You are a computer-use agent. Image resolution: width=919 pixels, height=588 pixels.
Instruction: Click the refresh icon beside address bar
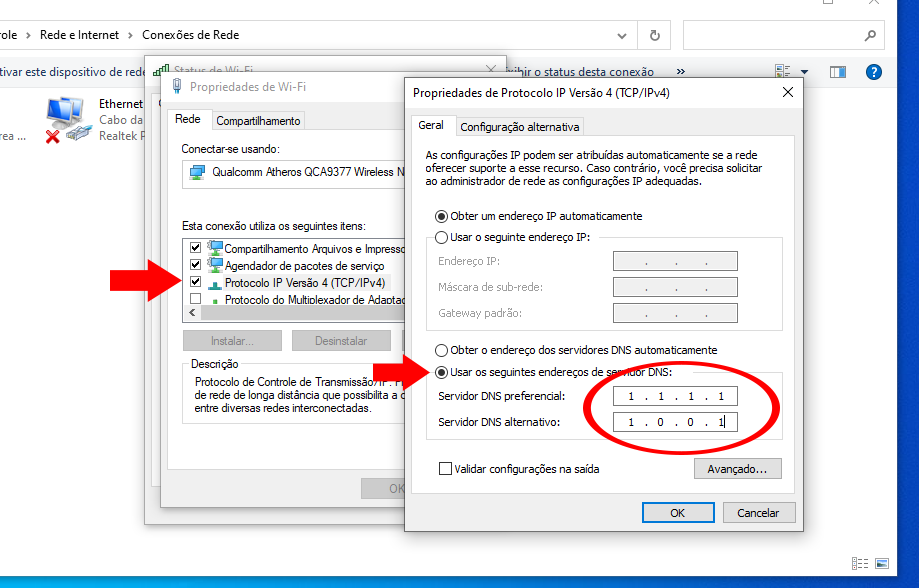[x=654, y=35]
